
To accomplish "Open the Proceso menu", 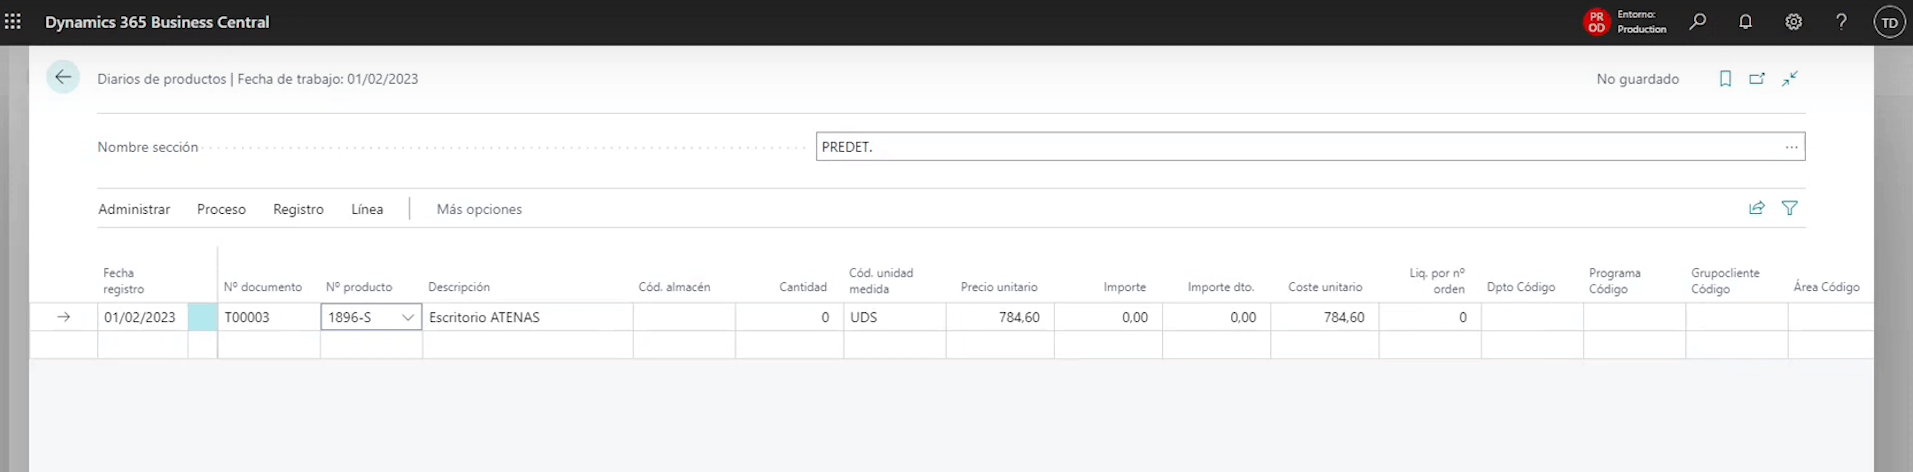I will (221, 209).
